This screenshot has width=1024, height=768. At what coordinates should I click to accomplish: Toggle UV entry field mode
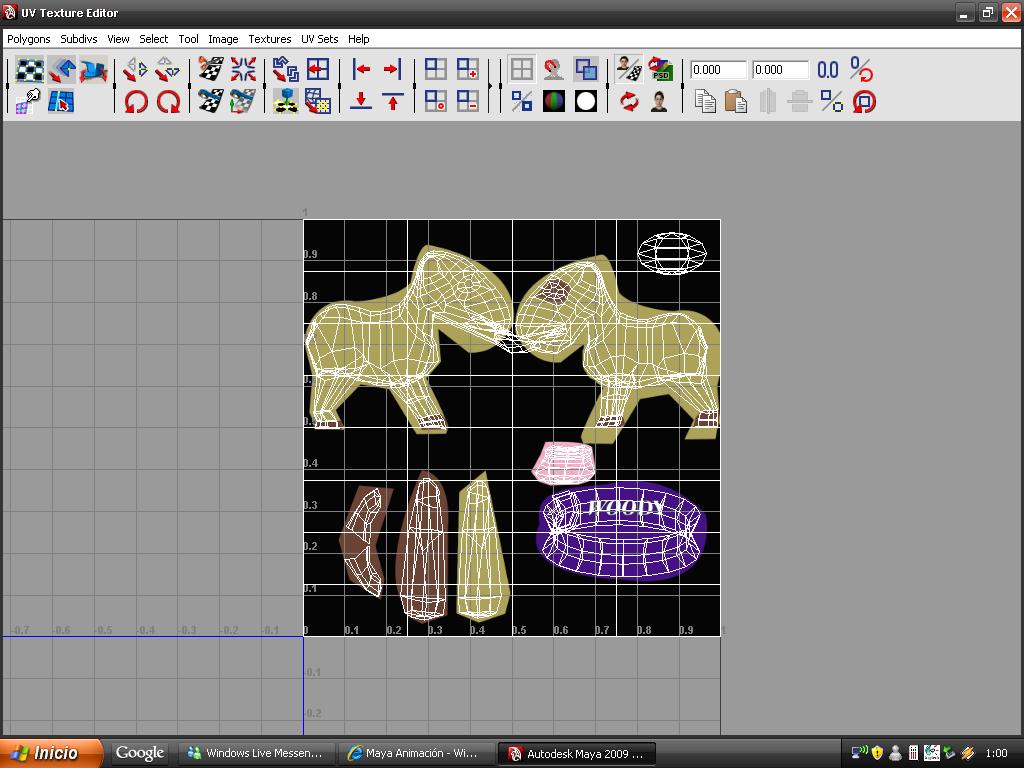click(861, 70)
